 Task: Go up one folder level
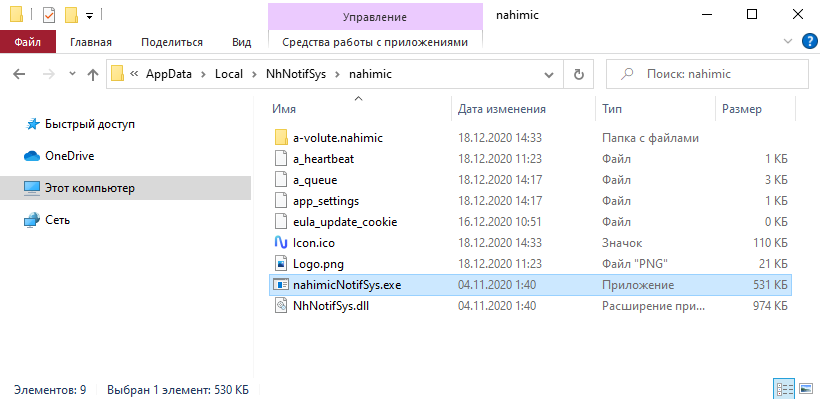click(93, 74)
